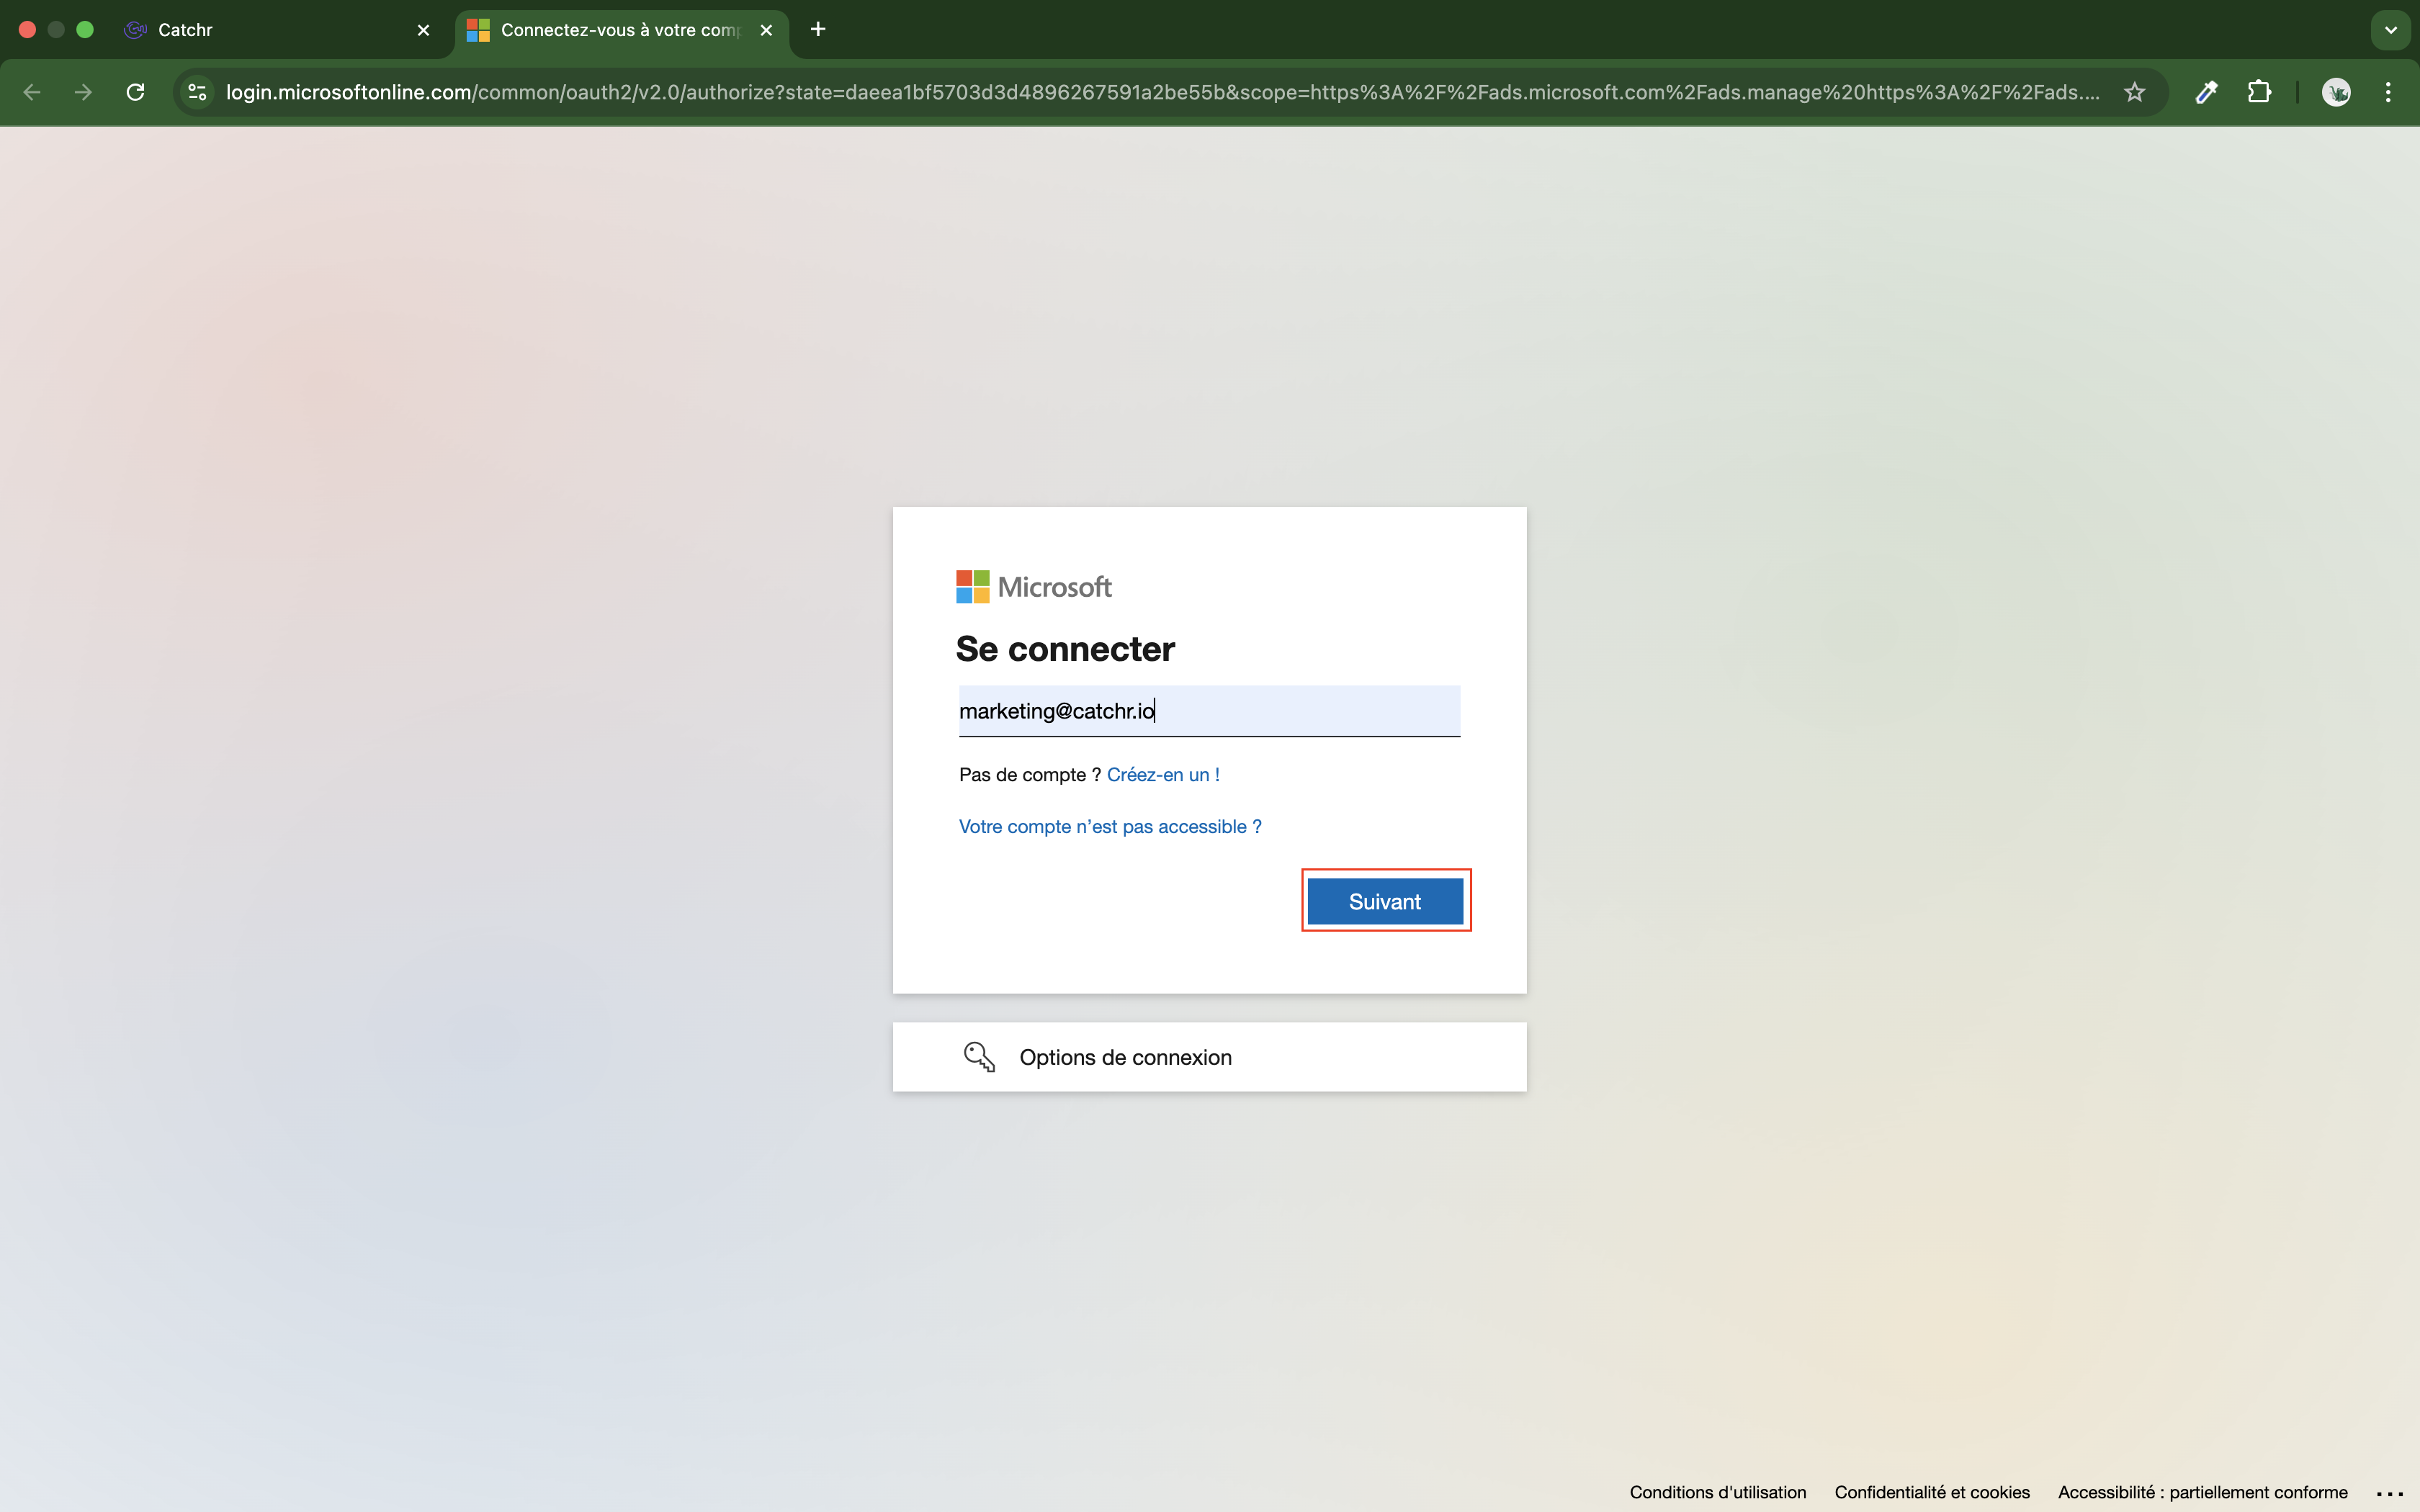Open a new browser tab
Image resolution: width=2420 pixels, height=1512 pixels.
coord(818,30)
